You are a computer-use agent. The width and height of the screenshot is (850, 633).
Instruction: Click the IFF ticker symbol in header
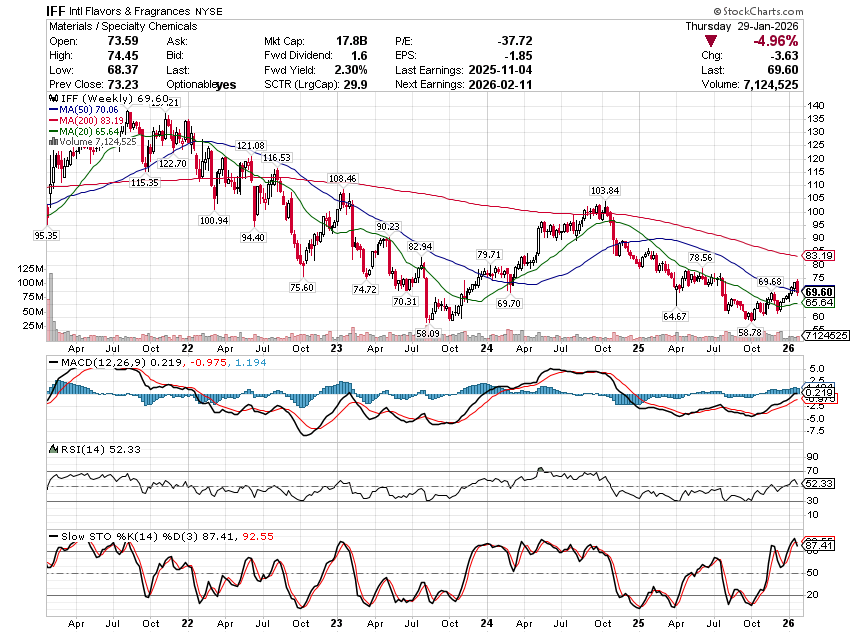pos(58,9)
